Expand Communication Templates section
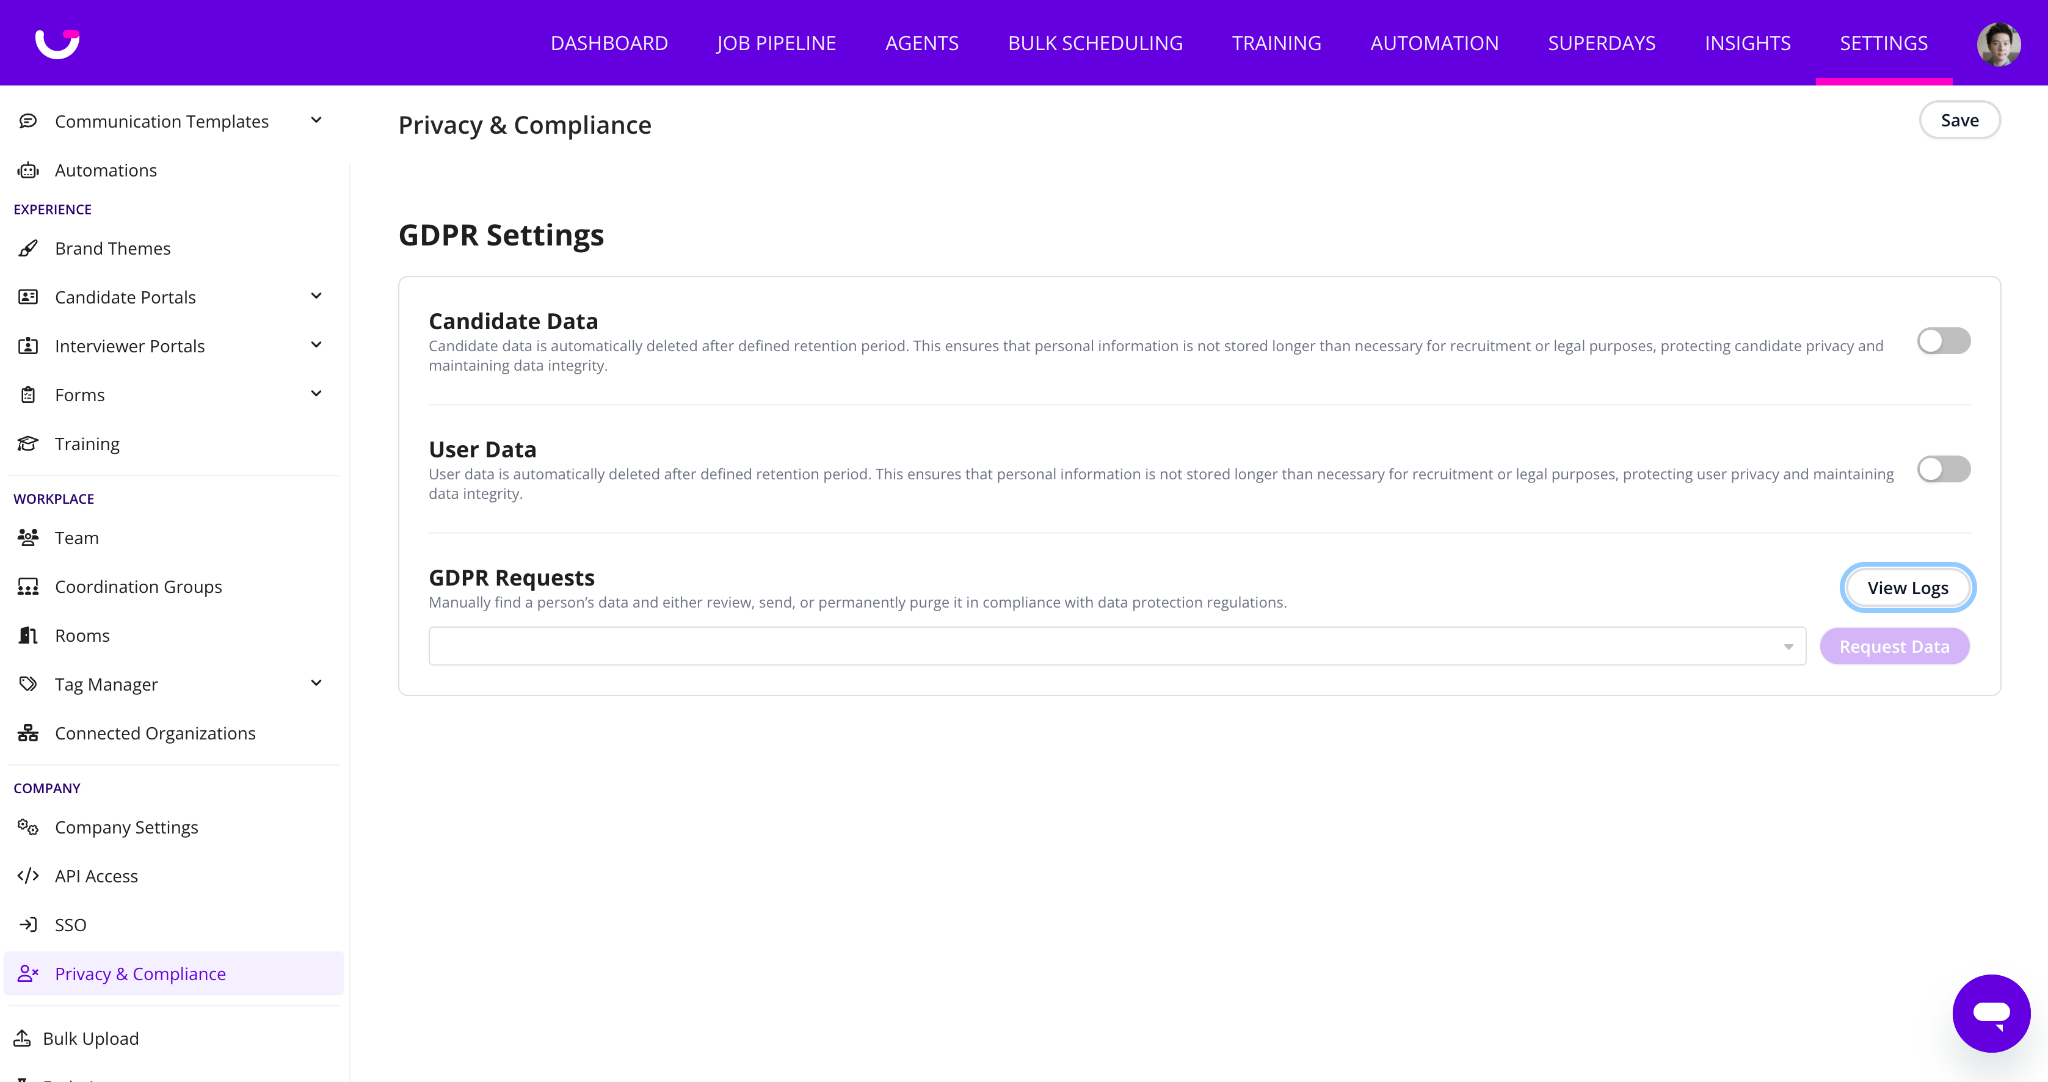Viewport: 2048px width, 1082px height. coord(316,121)
